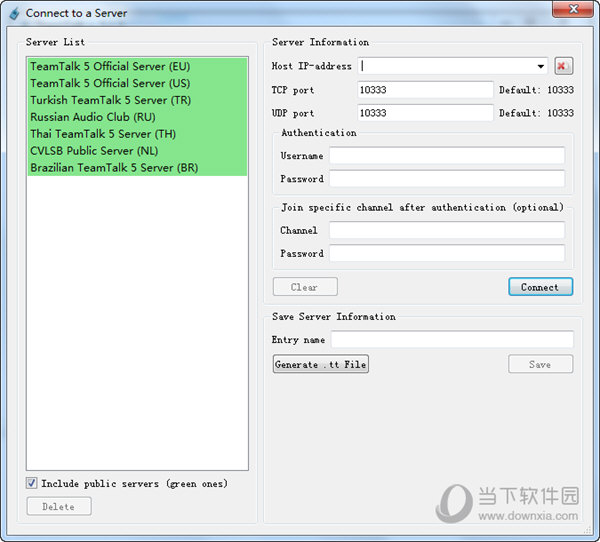Select Turkish TeamTalk 5 Server (TR)

point(137,100)
